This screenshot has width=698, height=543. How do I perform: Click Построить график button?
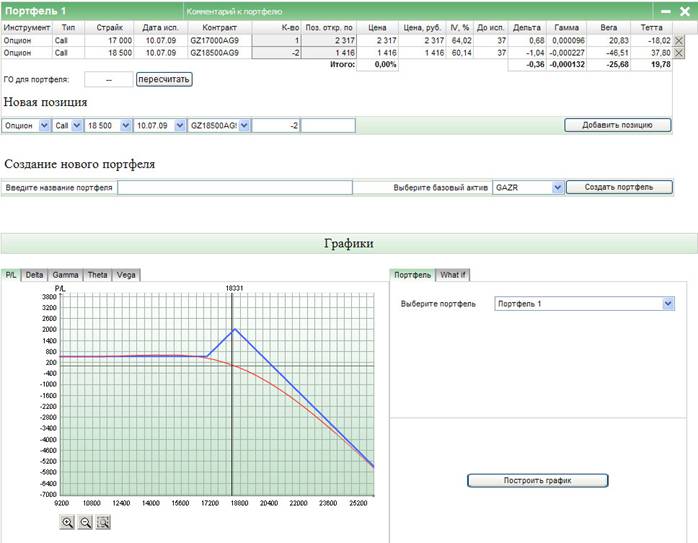(537, 480)
